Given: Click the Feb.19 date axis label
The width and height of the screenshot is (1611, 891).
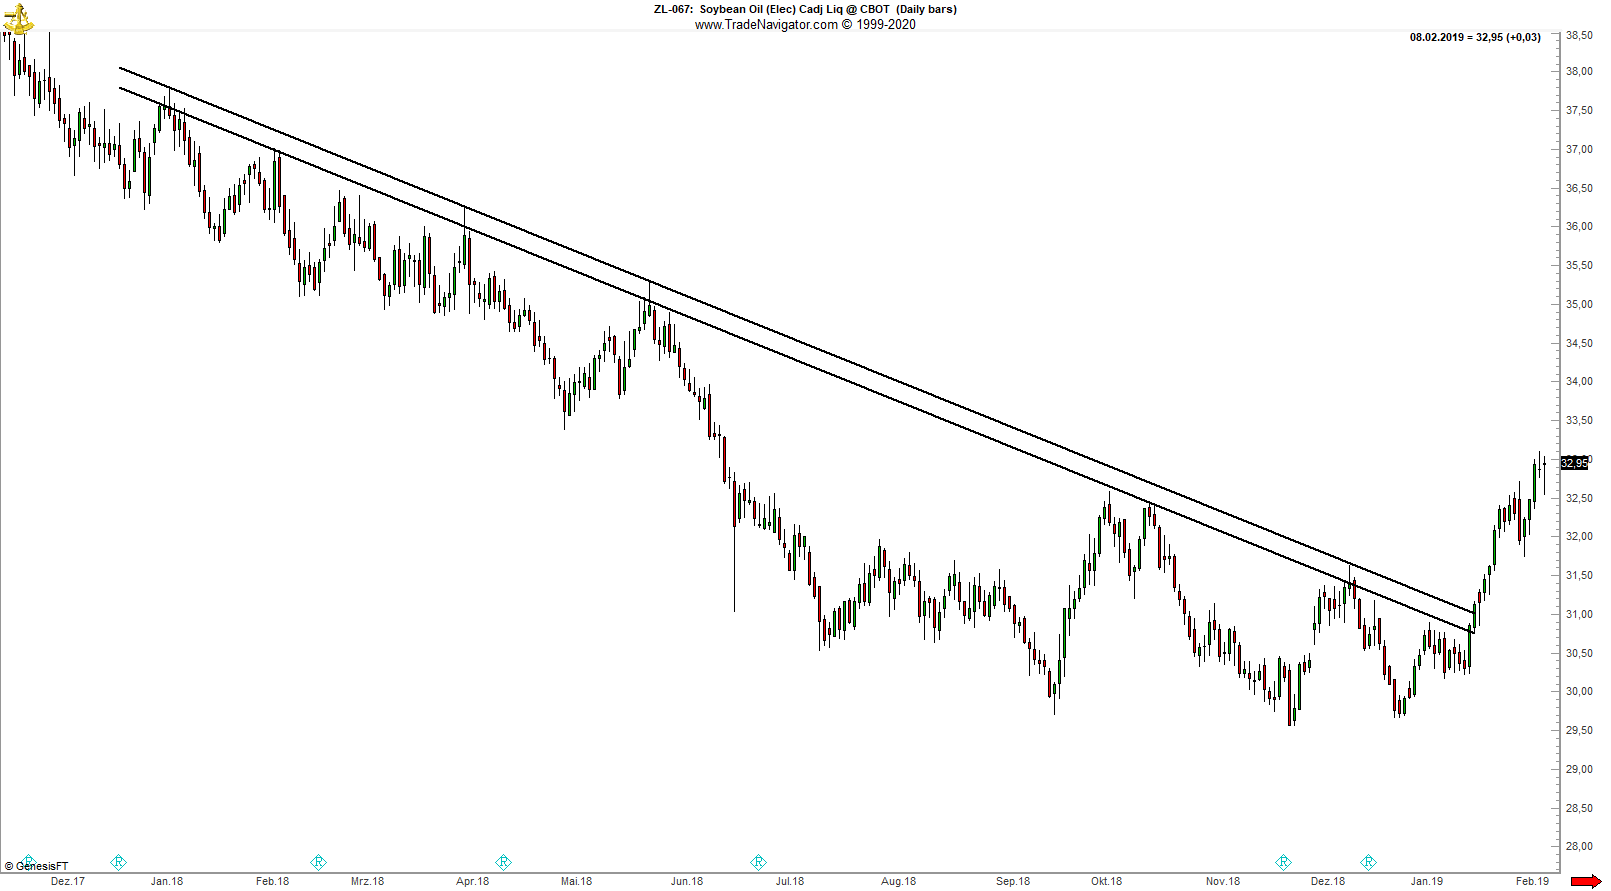Looking at the screenshot, I should point(1532,881).
